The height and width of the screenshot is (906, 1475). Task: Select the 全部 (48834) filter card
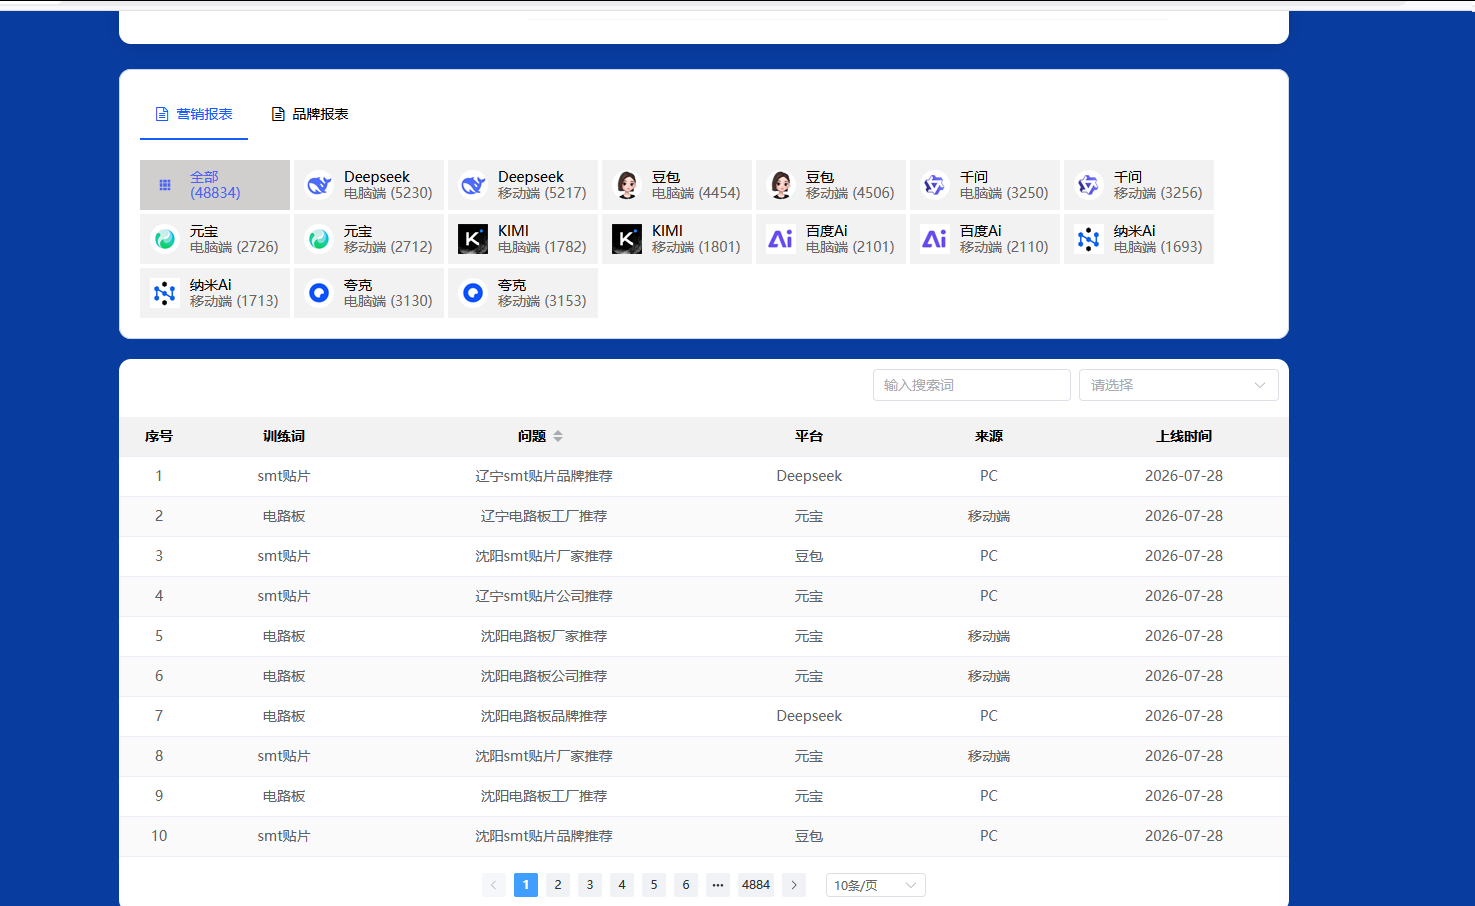point(215,185)
